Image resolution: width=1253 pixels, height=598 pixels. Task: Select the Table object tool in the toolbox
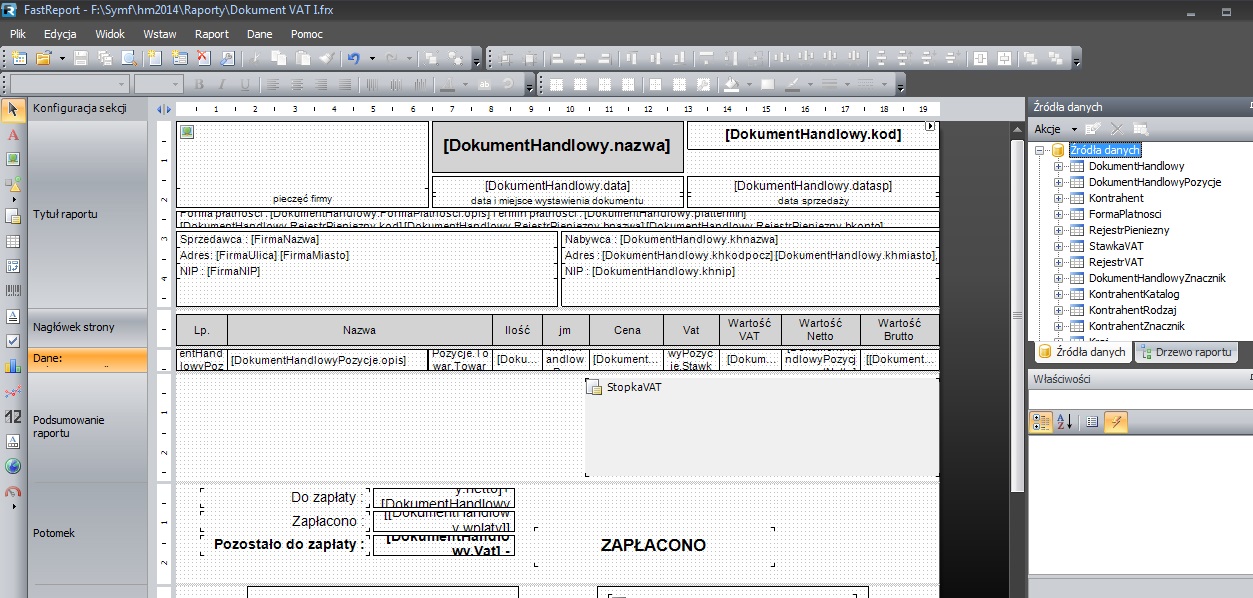click(13, 240)
